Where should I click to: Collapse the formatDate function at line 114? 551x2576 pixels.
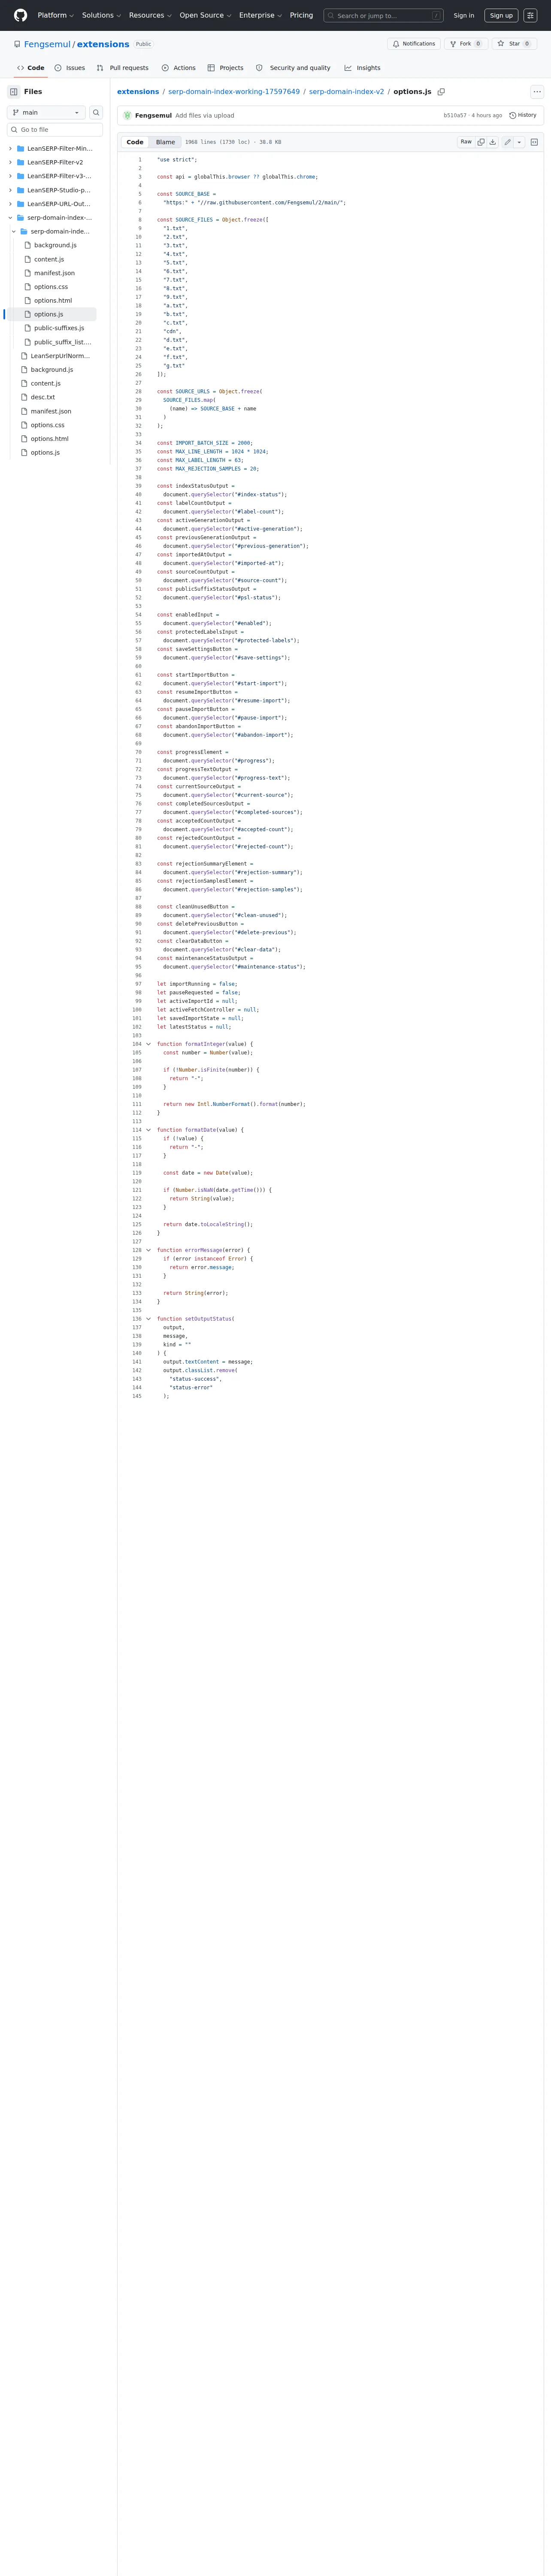coord(149,1130)
